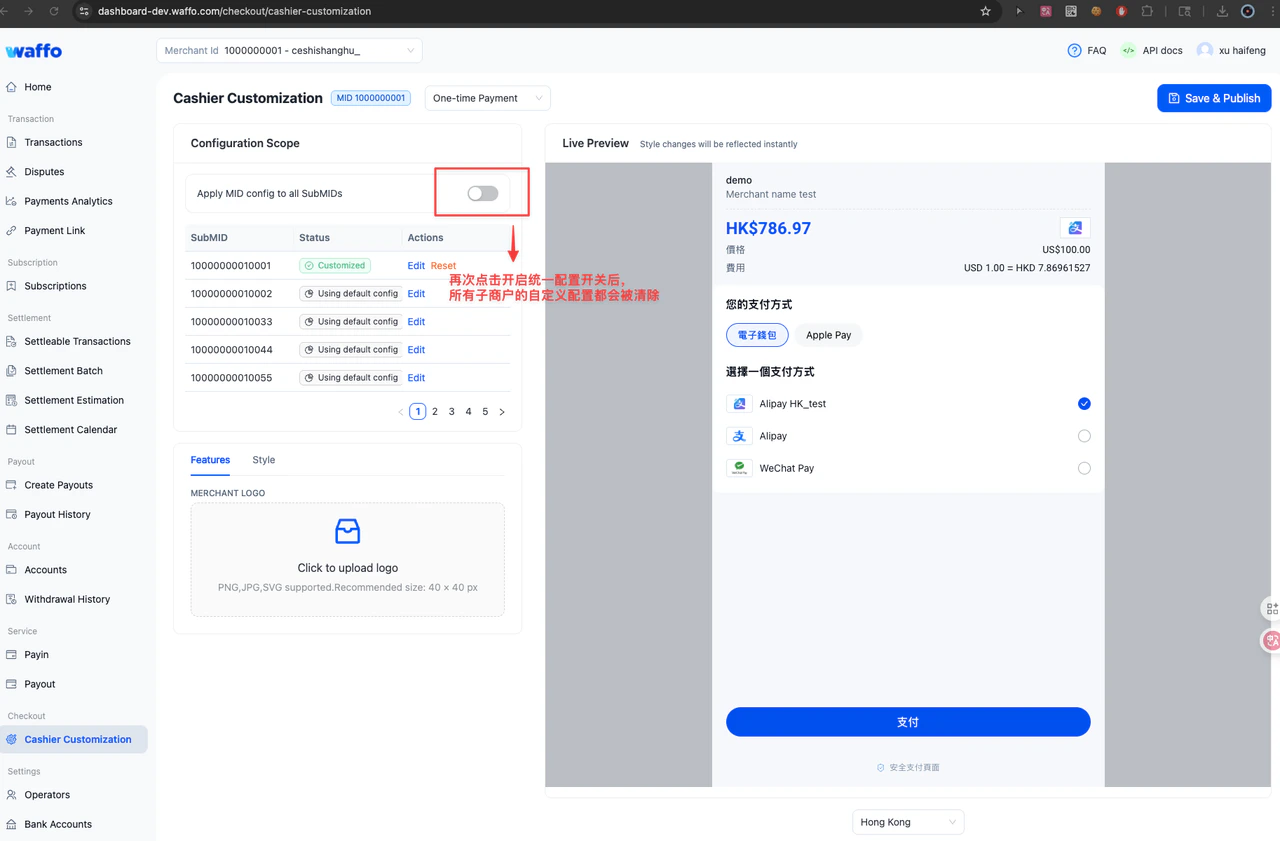
Task: Reload the page in the browser
Action: pyautogui.click(x=54, y=11)
